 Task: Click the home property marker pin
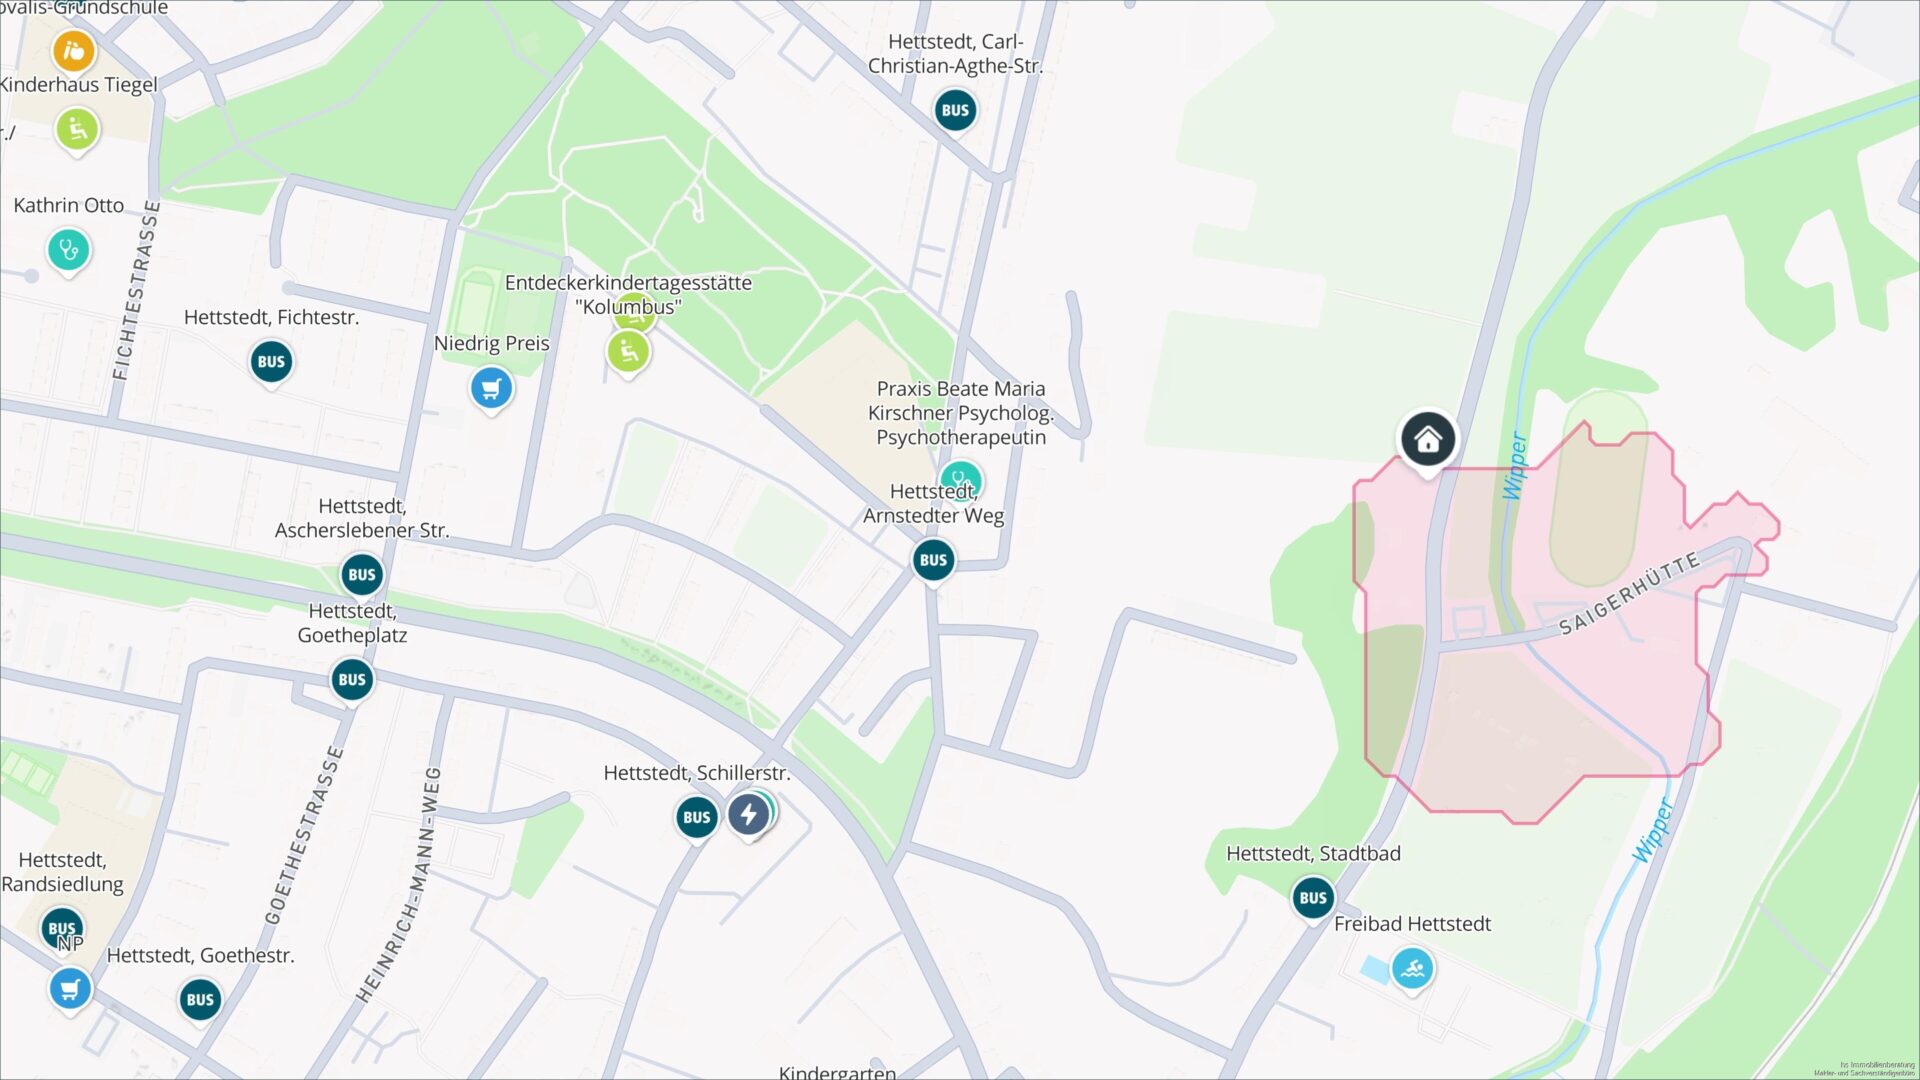[1428, 439]
